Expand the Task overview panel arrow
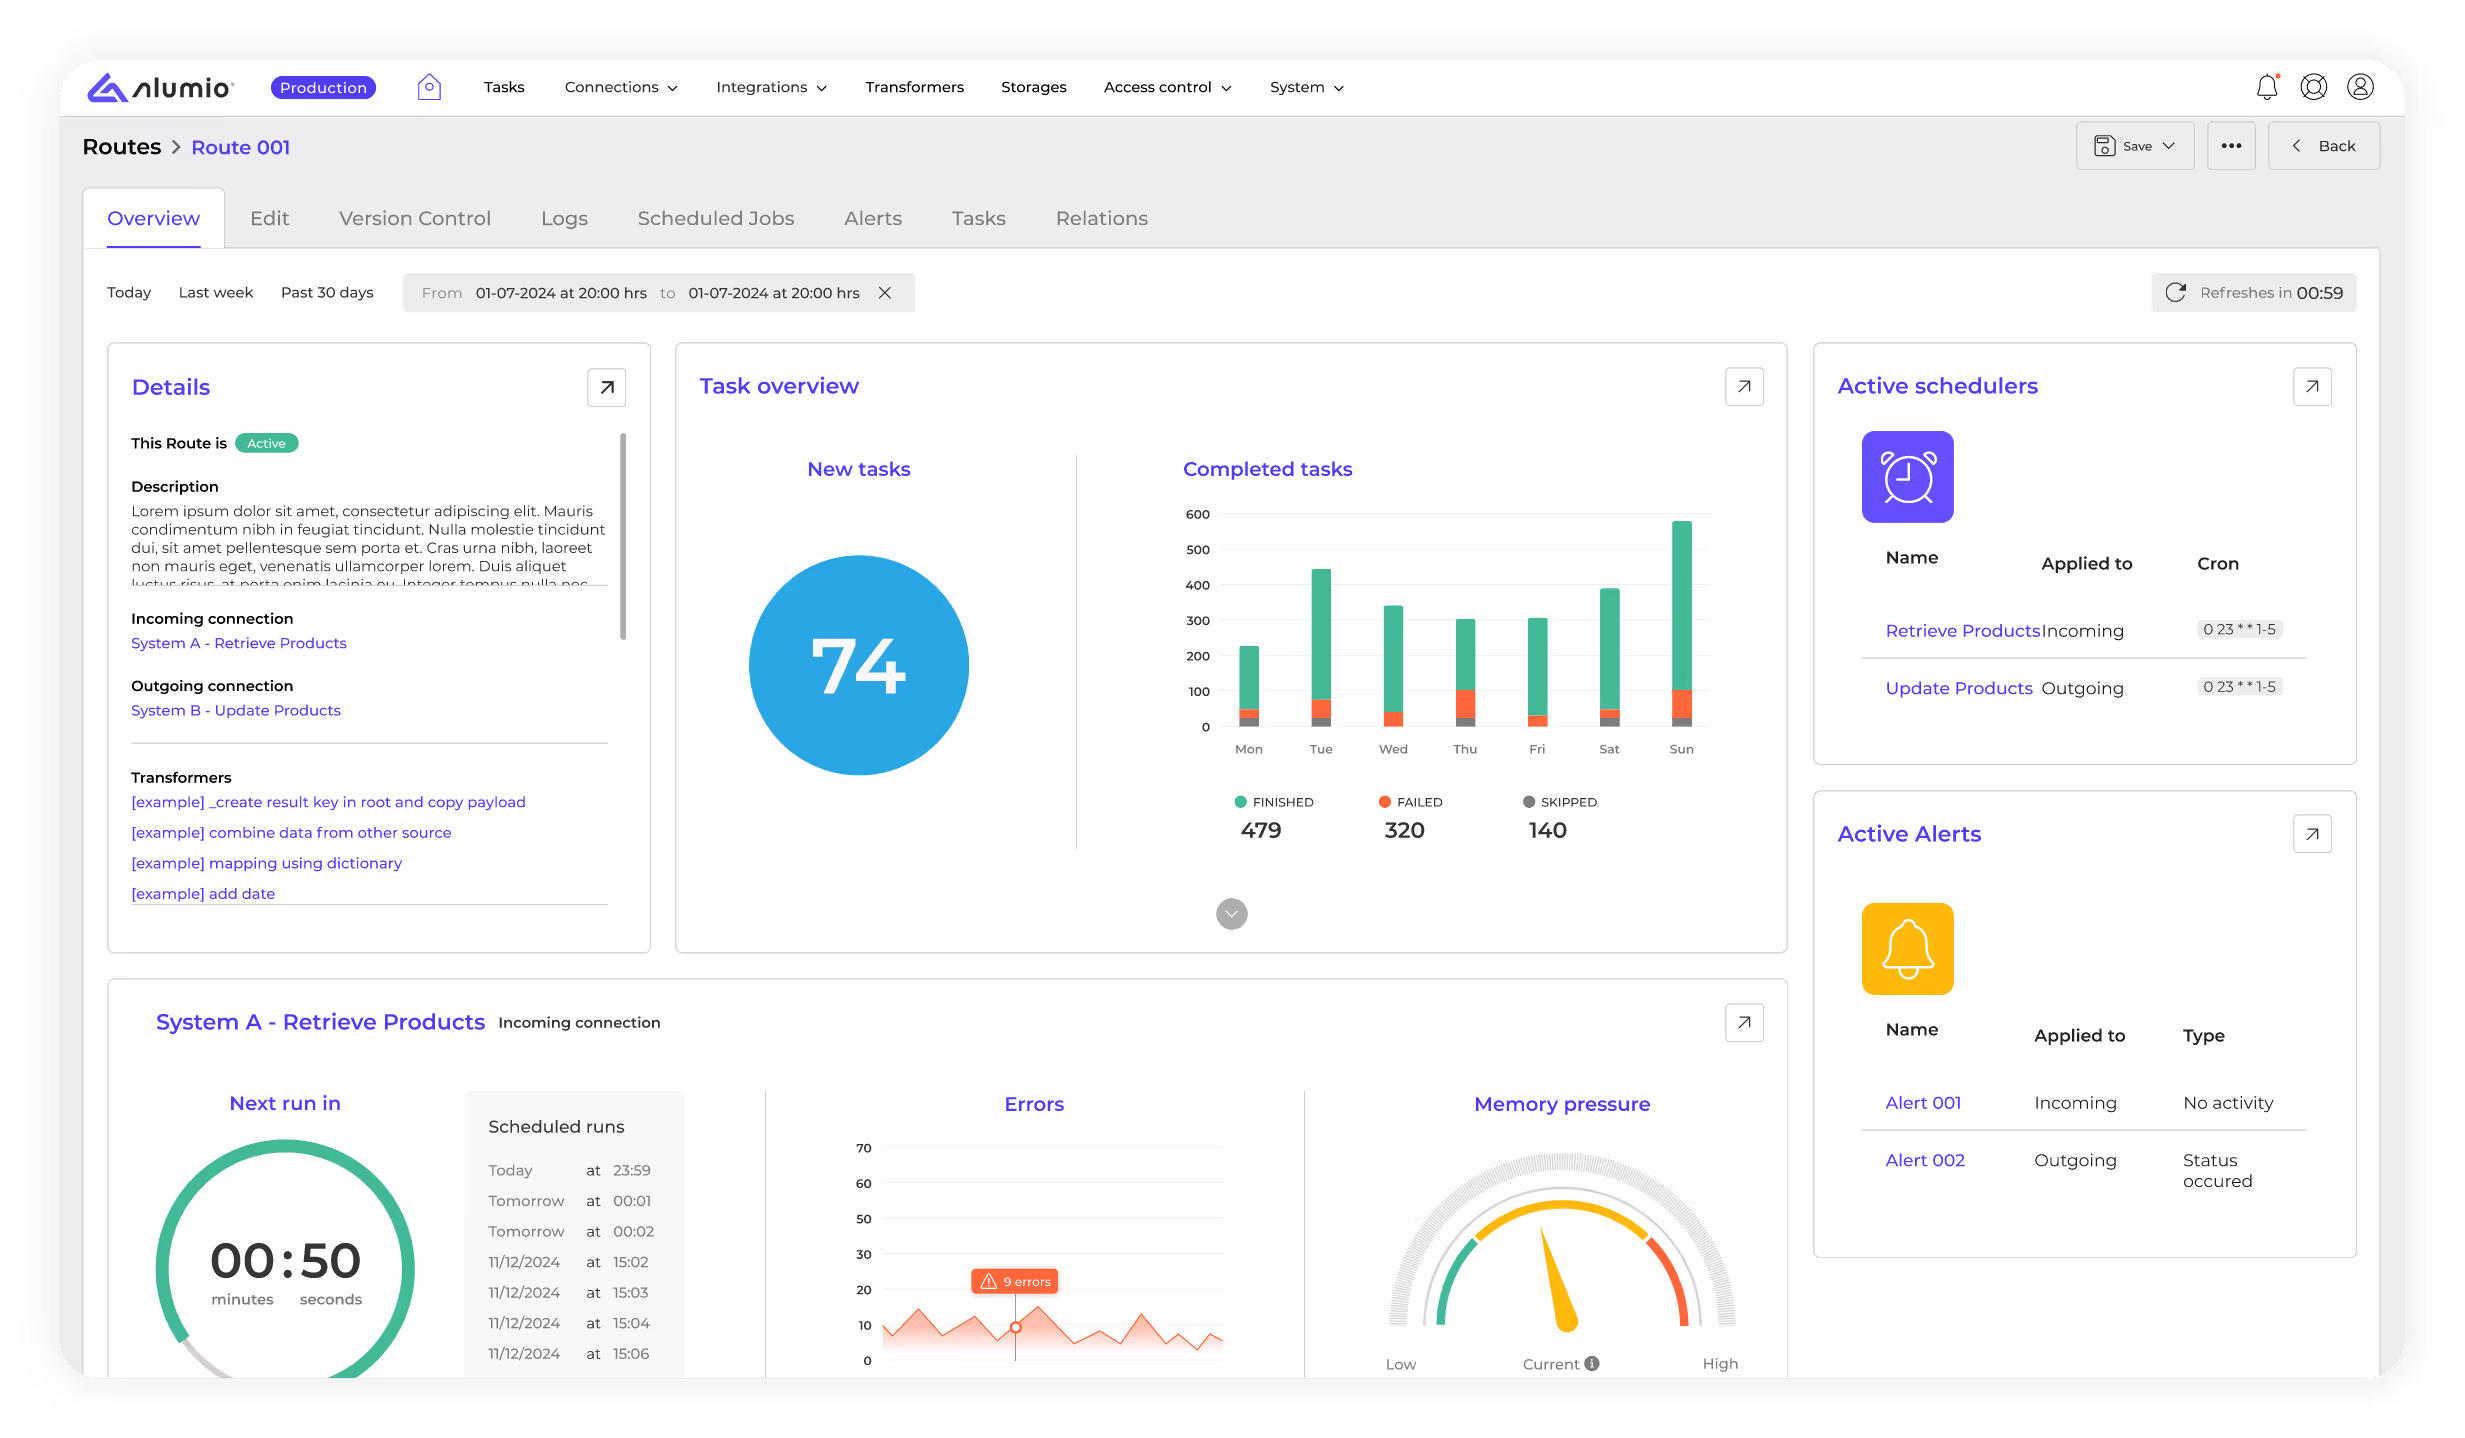This screenshot has height=1438, width=2465. [1744, 387]
